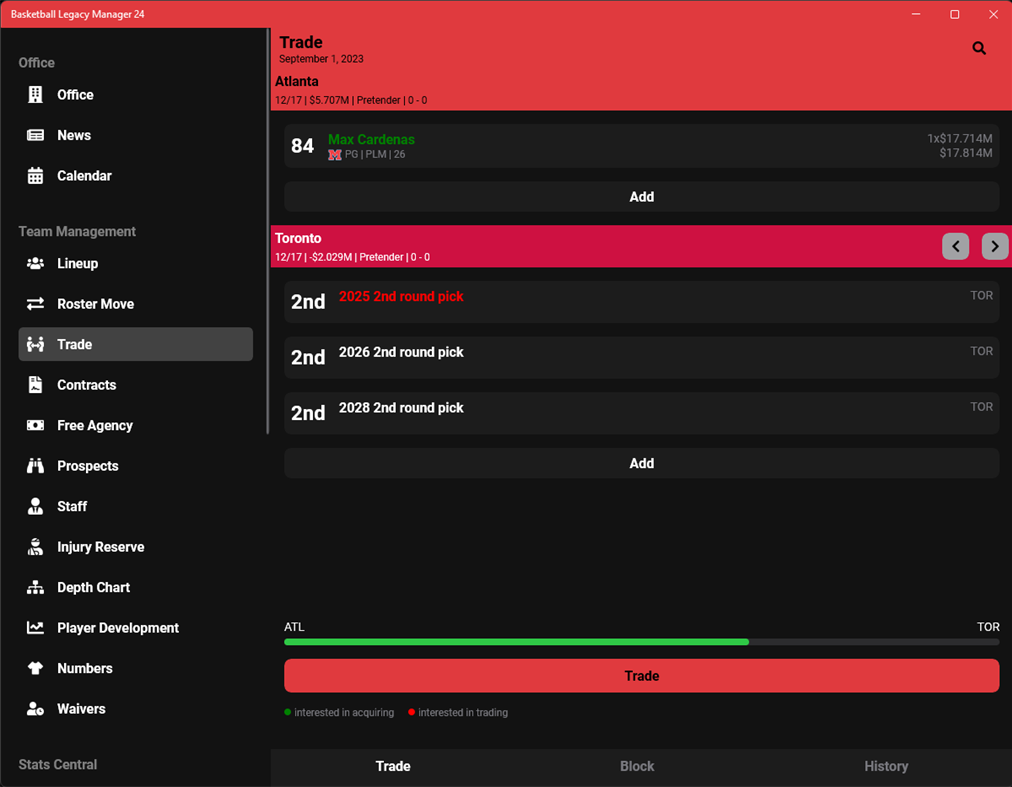Select the 2025 2nd round pick
Image resolution: width=1012 pixels, height=787 pixels.
click(x=642, y=302)
